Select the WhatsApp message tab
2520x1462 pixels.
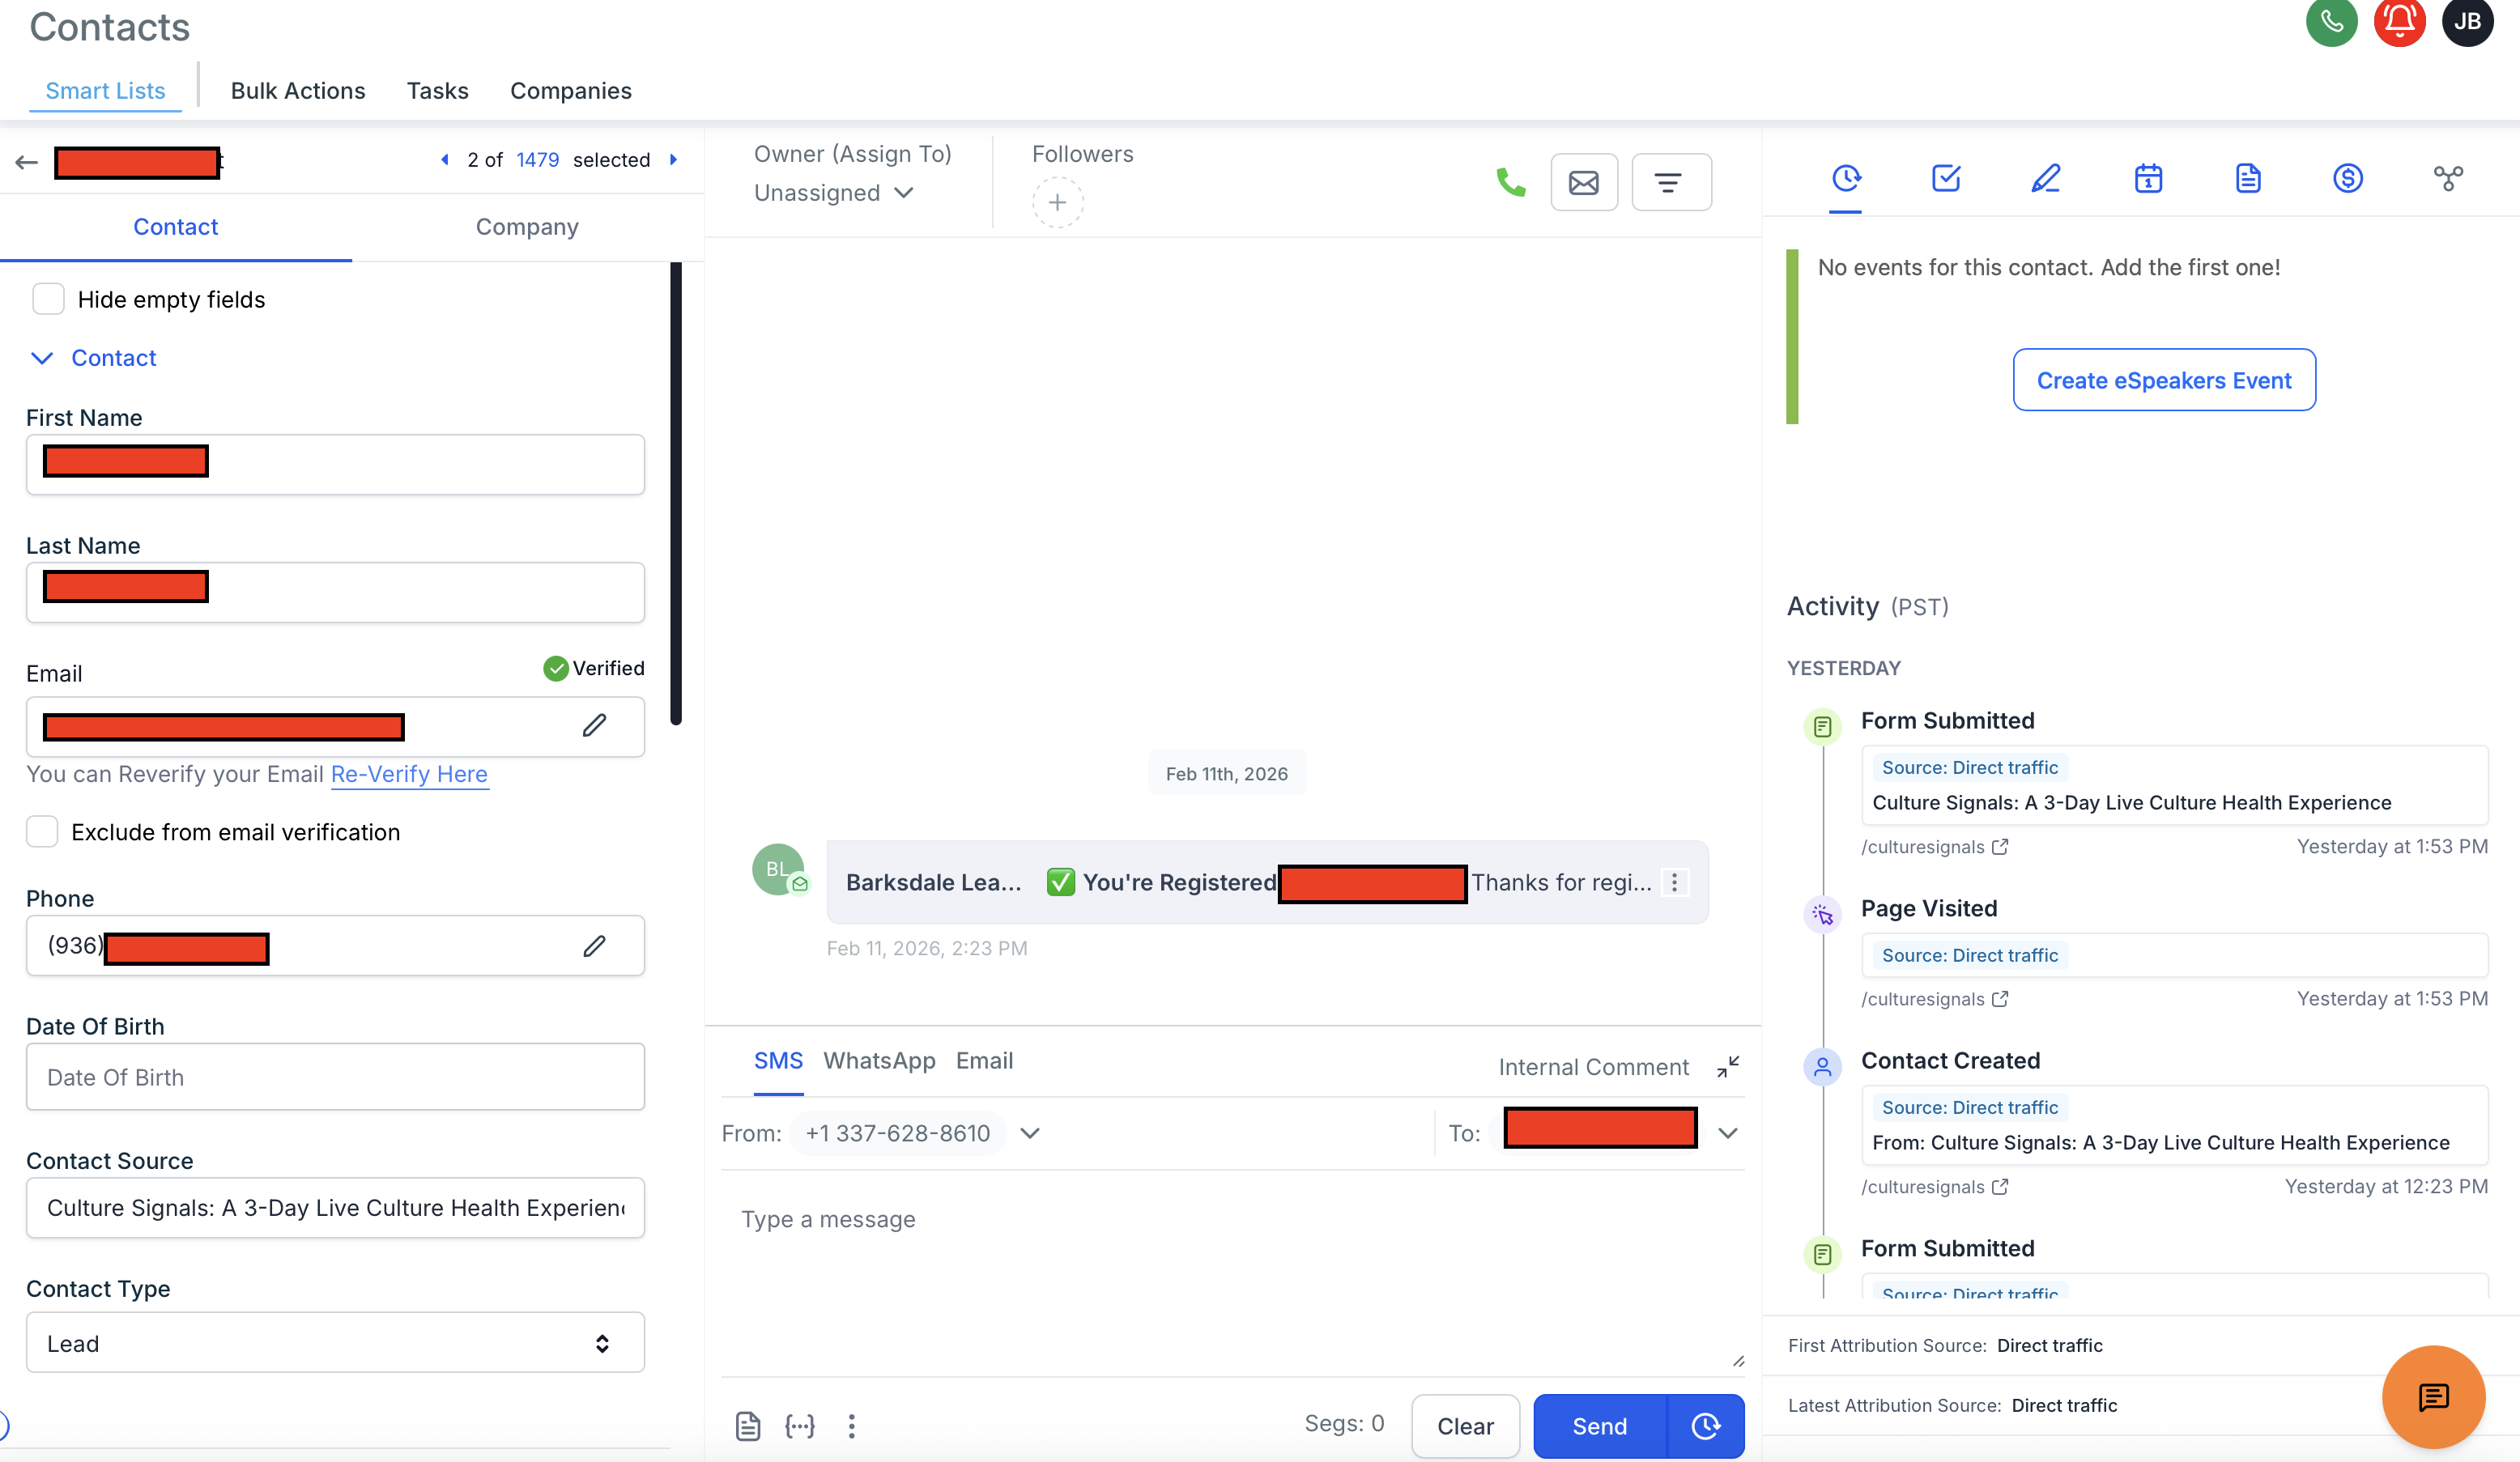click(x=879, y=1060)
